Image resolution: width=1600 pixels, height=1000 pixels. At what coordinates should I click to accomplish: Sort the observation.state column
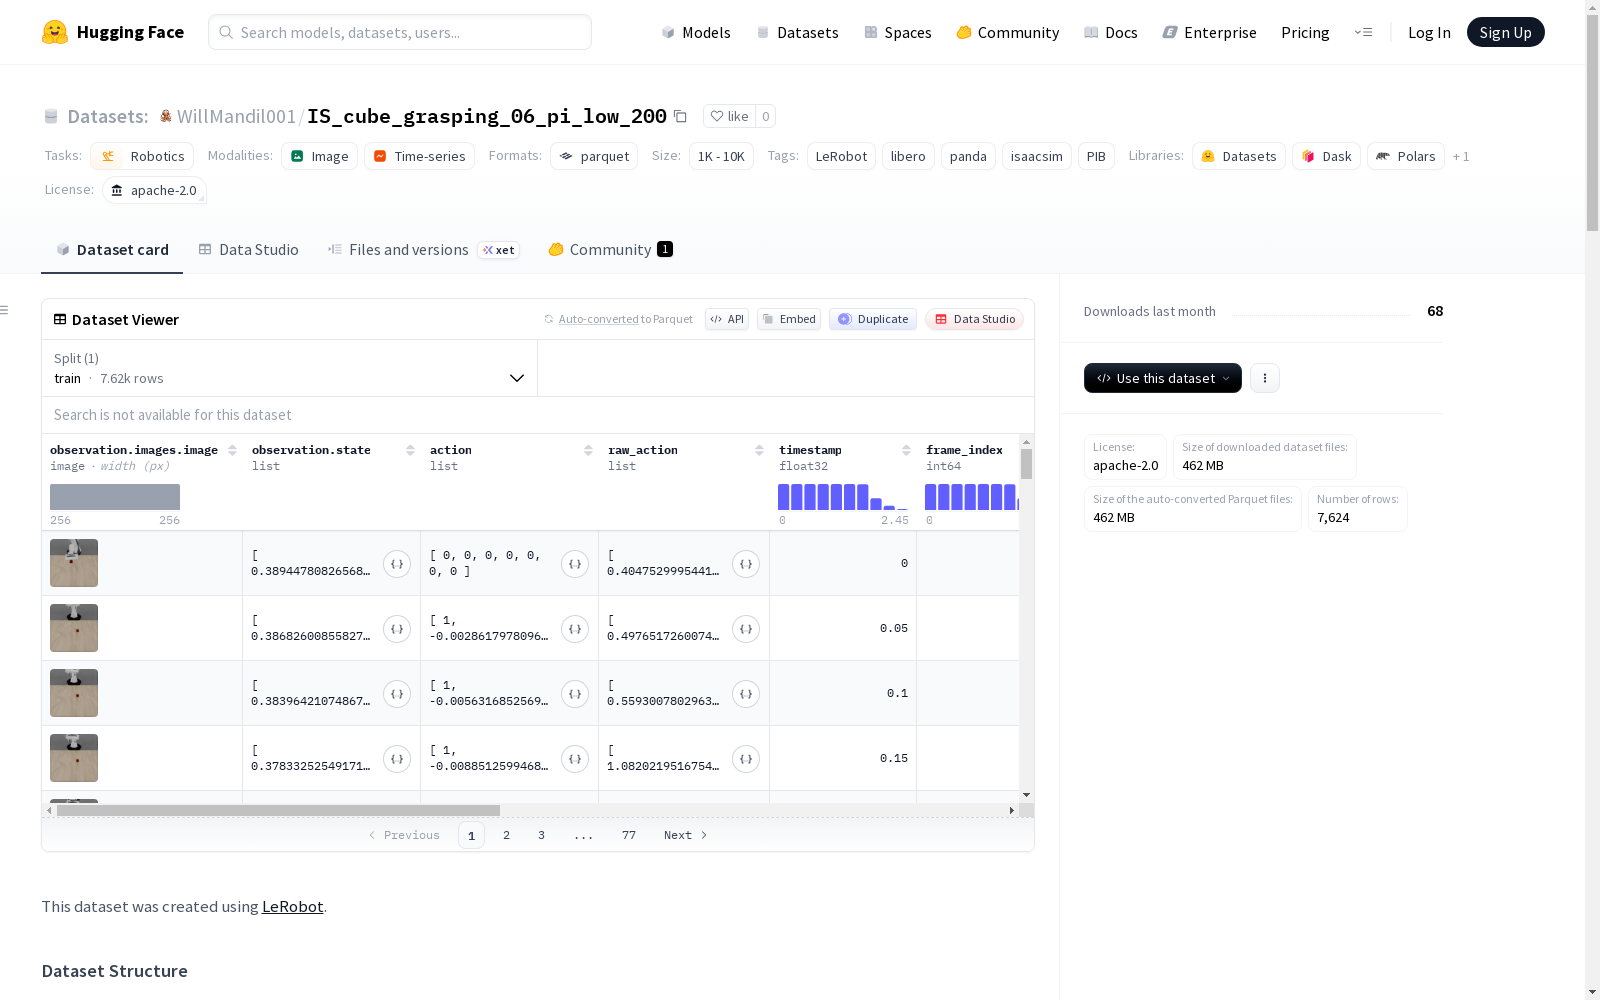[x=410, y=450]
